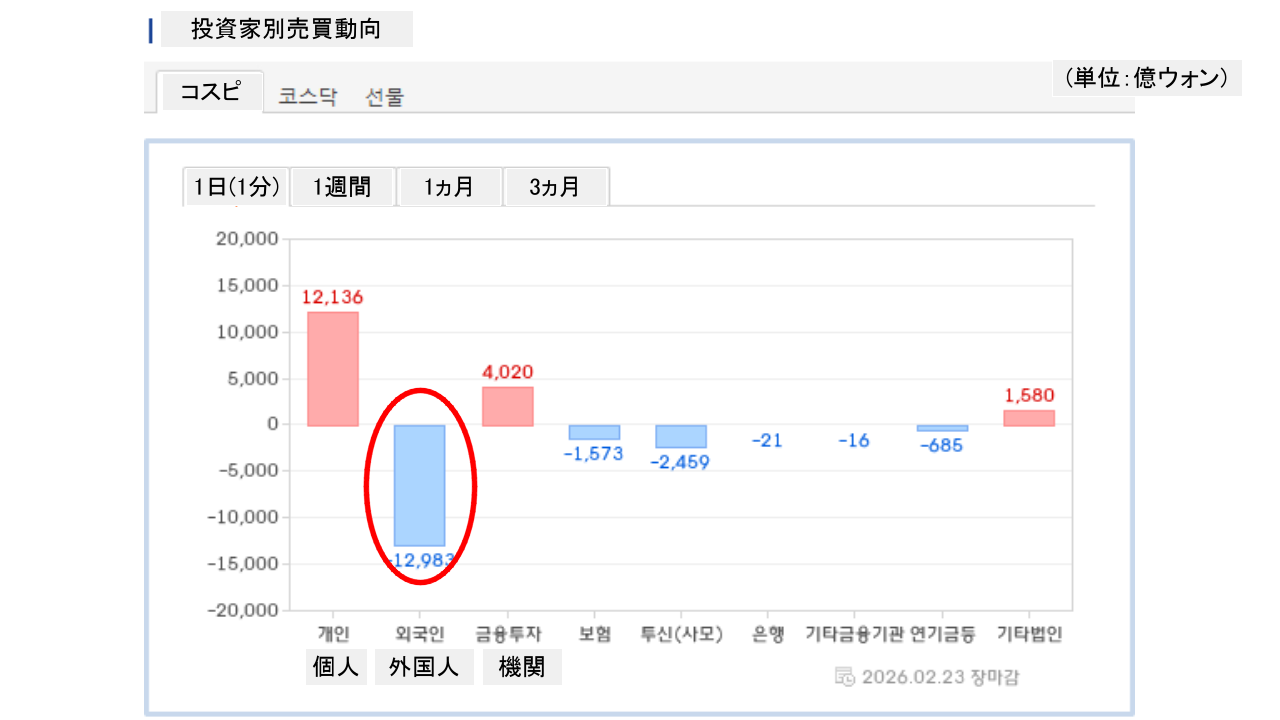
Task: Click the -21 value for 은행
Action: pyautogui.click(x=767, y=440)
